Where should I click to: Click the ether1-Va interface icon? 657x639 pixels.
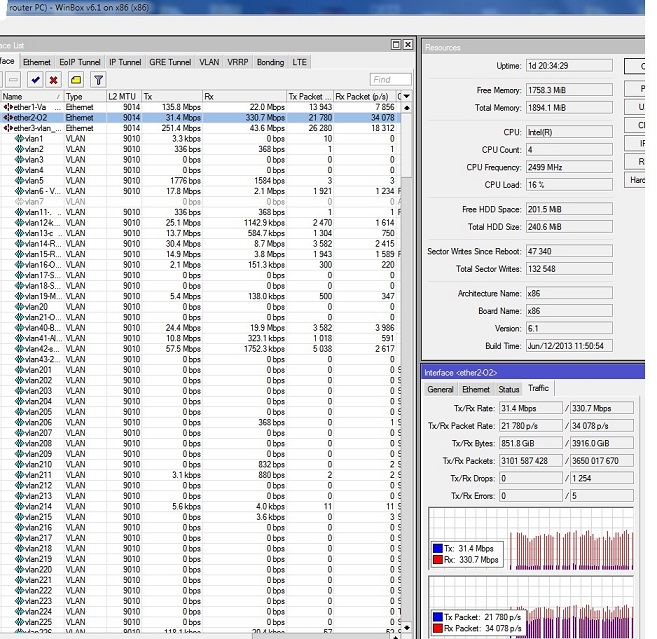tap(8, 107)
